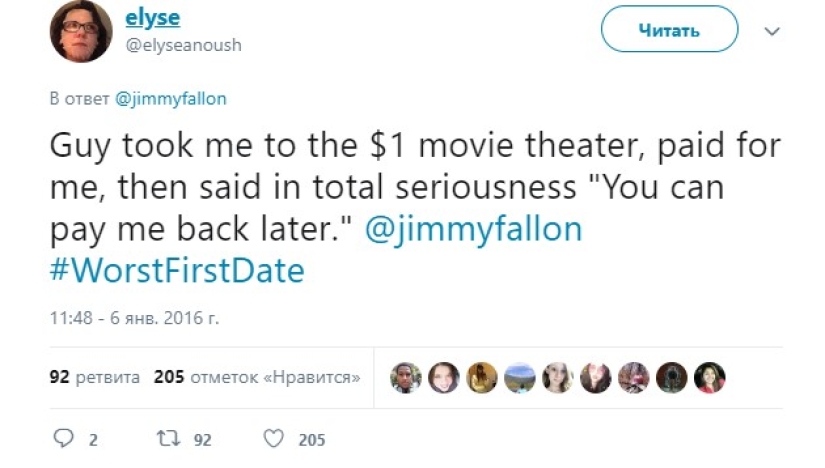The width and height of the screenshot is (825, 468).
Task: View the 92 ретвита list
Action: click(95, 378)
